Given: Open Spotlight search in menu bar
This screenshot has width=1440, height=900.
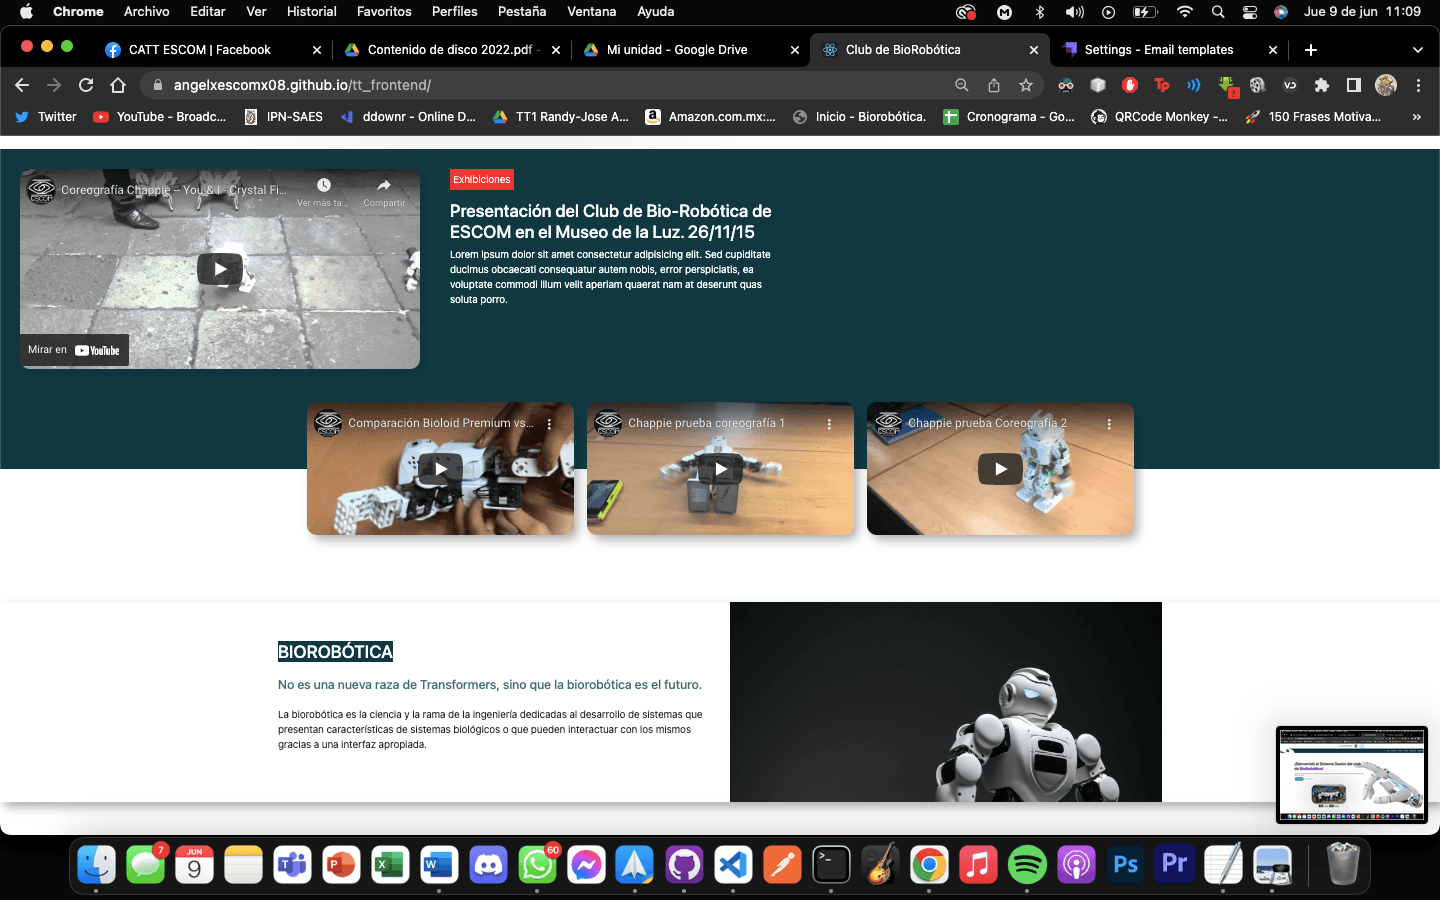Looking at the screenshot, I should 1218,12.
